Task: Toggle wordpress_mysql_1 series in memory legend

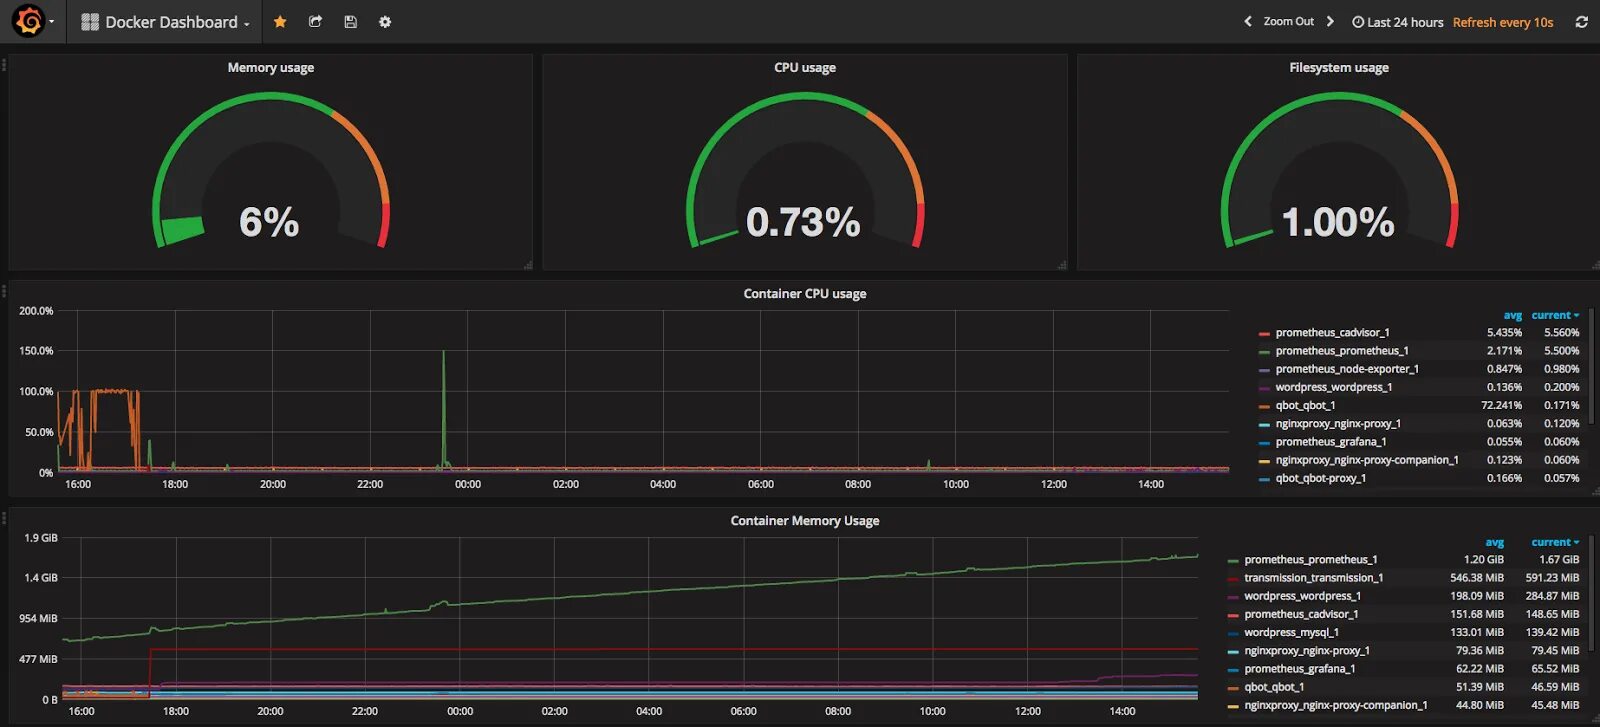Action: click(x=1291, y=632)
